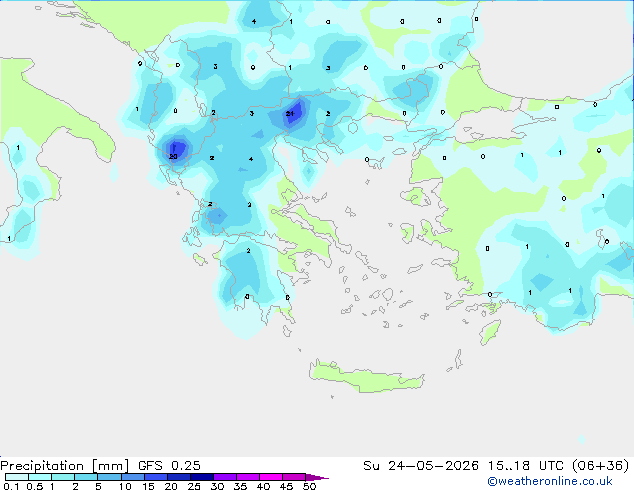The height and width of the screenshot is (490, 634).
Task: Click the date 'Su 24-05-2026' text
Action: point(421,466)
